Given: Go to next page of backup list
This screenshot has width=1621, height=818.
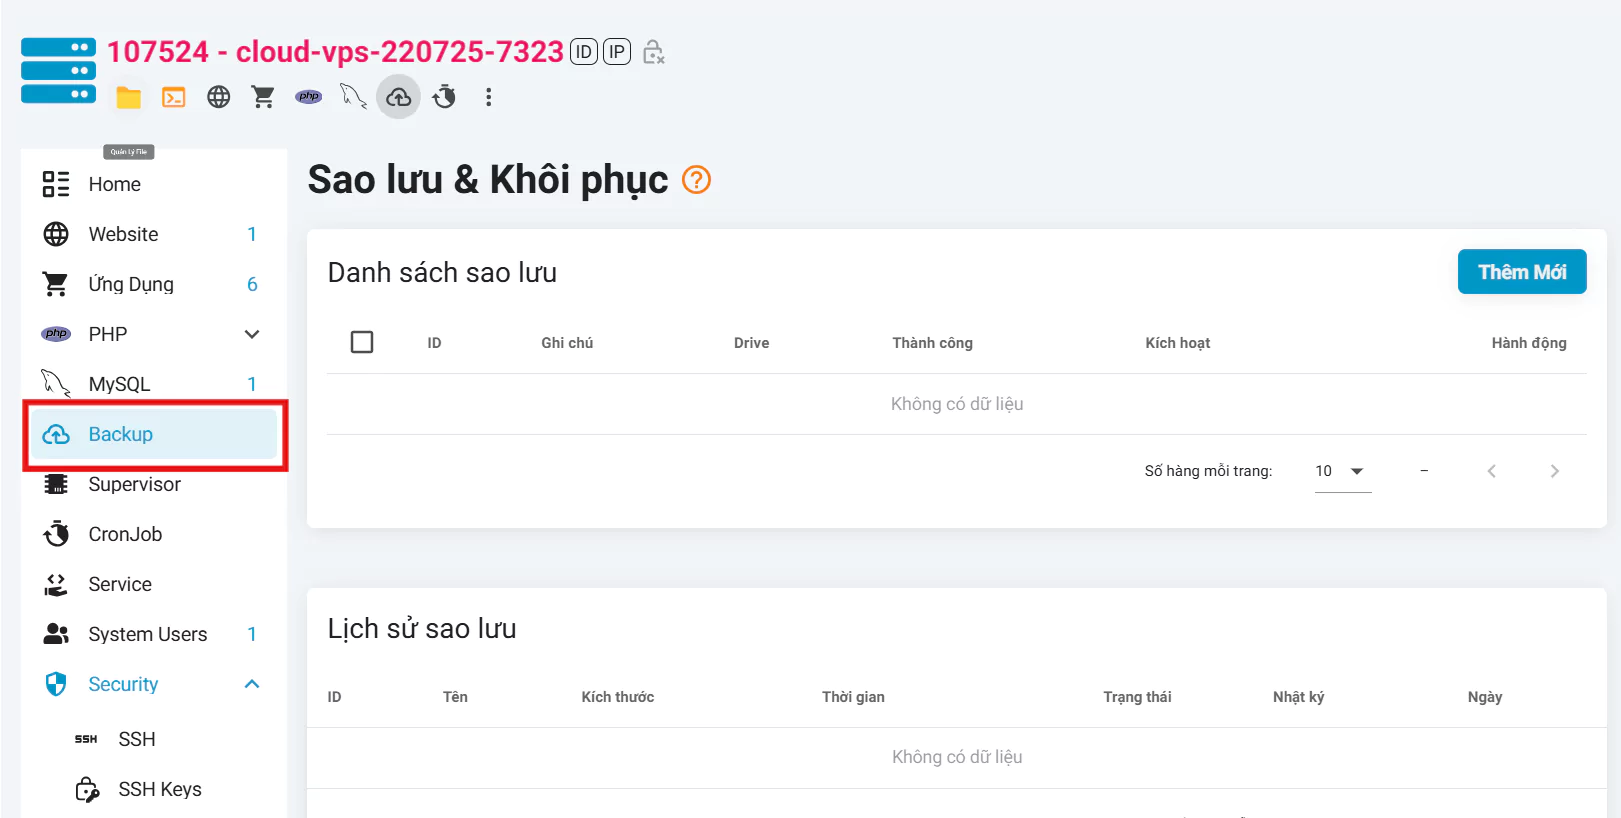Looking at the screenshot, I should tap(1554, 471).
